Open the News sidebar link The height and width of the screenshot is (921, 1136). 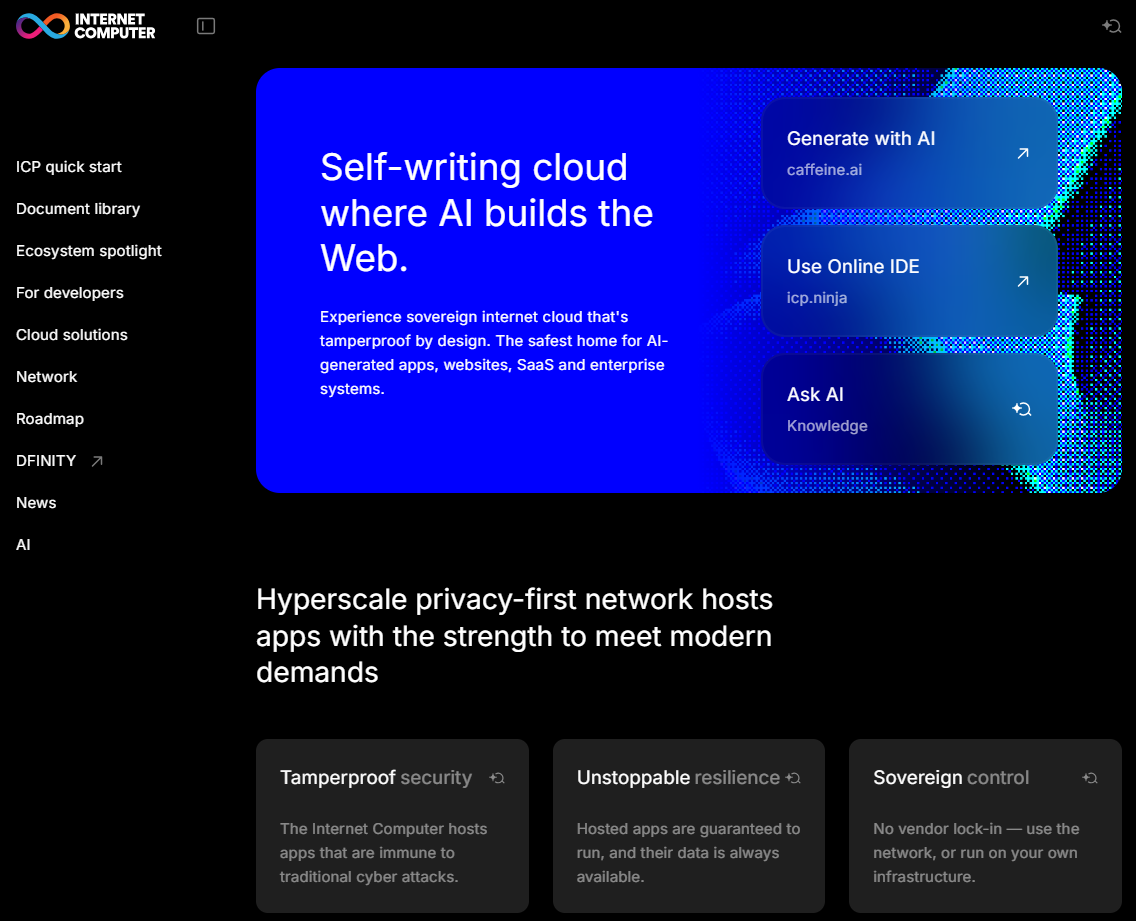point(36,503)
